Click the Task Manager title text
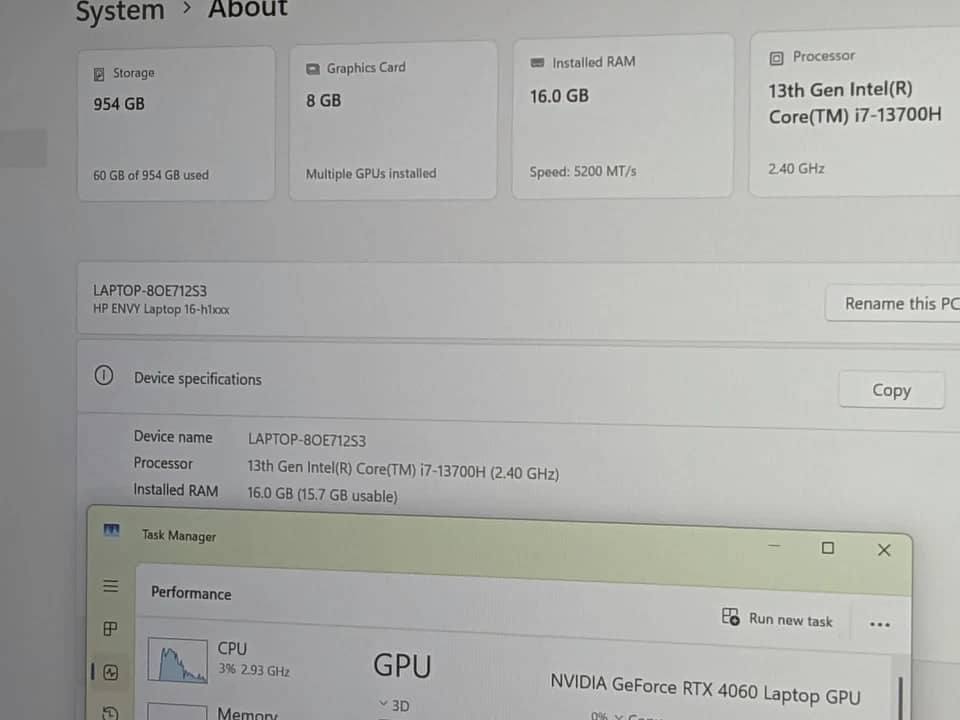Viewport: 960px width, 720px height. [179, 536]
